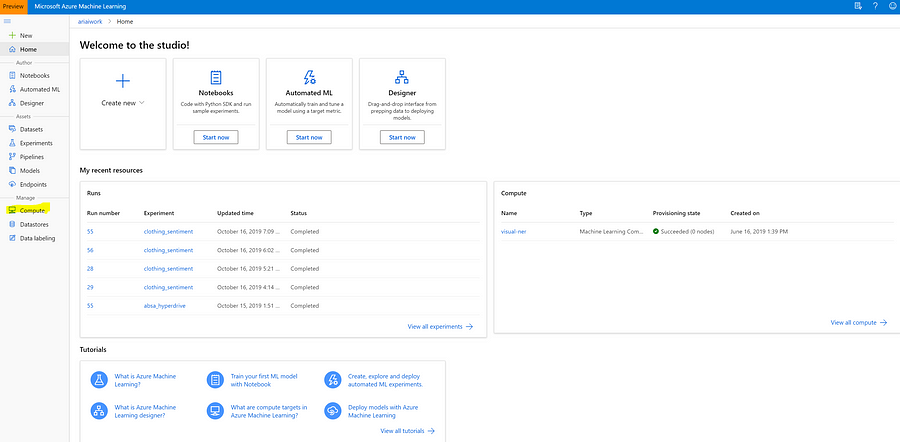Image resolution: width=900 pixels, height=442 pixels.
Task: Click the Preview badge in the top bar
Action: click(14, 6)
